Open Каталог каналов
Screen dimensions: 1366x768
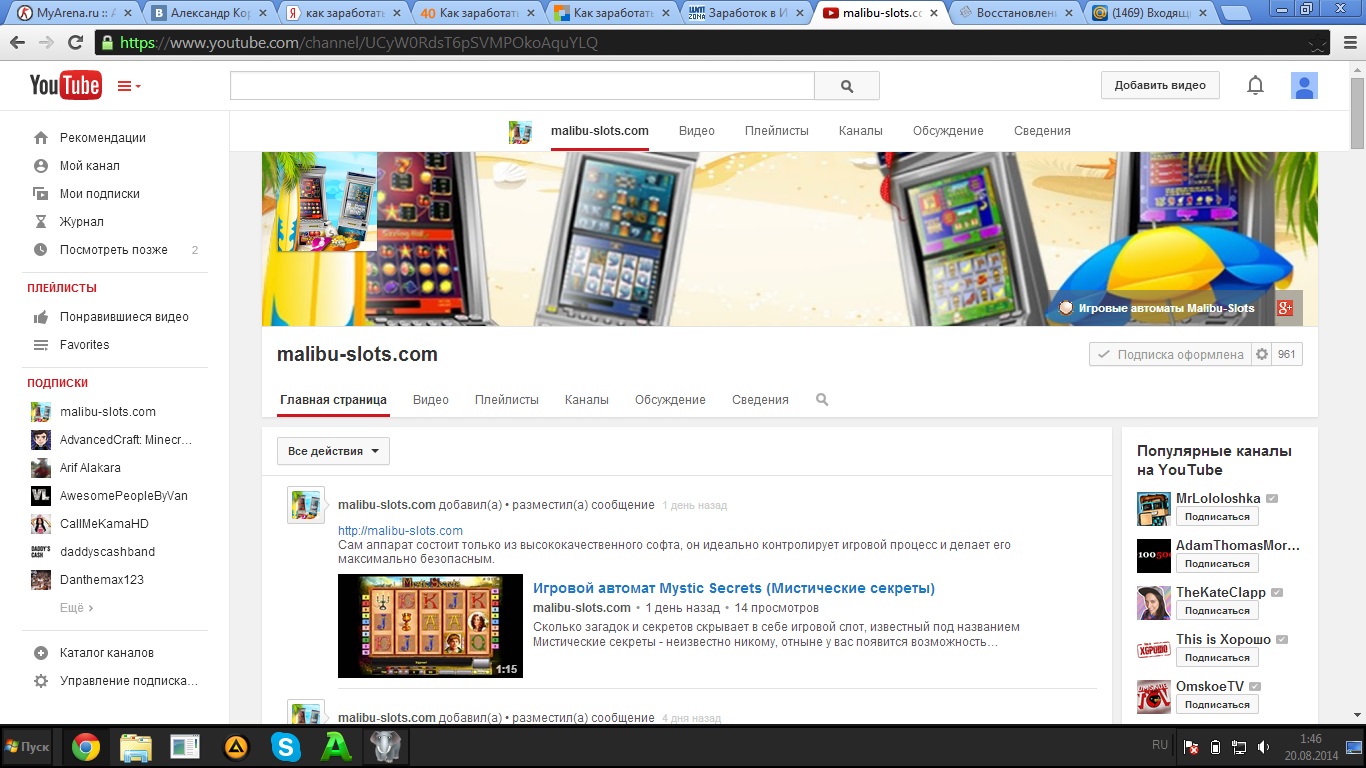pos(106,653)
